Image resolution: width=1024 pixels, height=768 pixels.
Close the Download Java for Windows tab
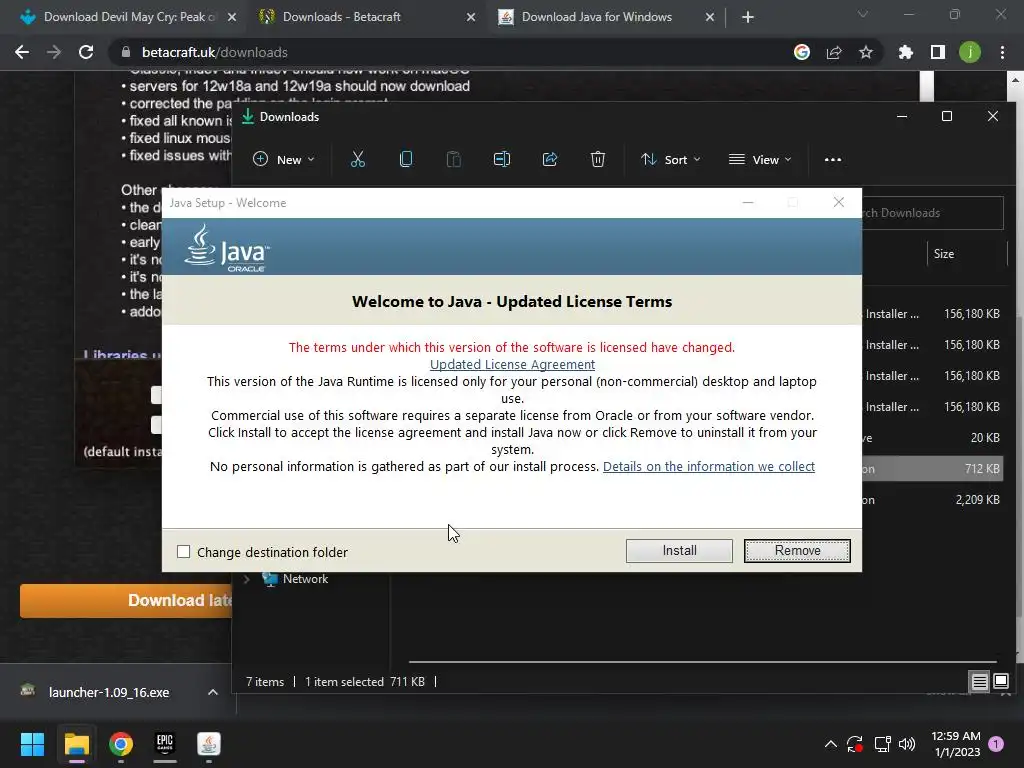710,17
